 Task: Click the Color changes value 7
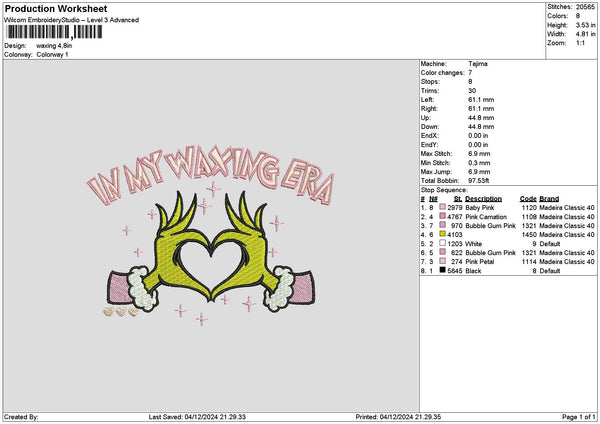click(x=470, y=73)
